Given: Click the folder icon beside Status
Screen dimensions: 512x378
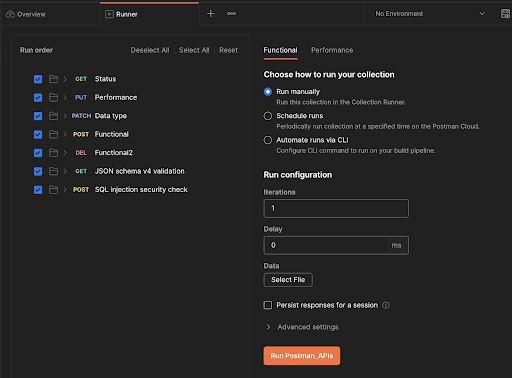Looking at the screenshot, I should [53, 79].
